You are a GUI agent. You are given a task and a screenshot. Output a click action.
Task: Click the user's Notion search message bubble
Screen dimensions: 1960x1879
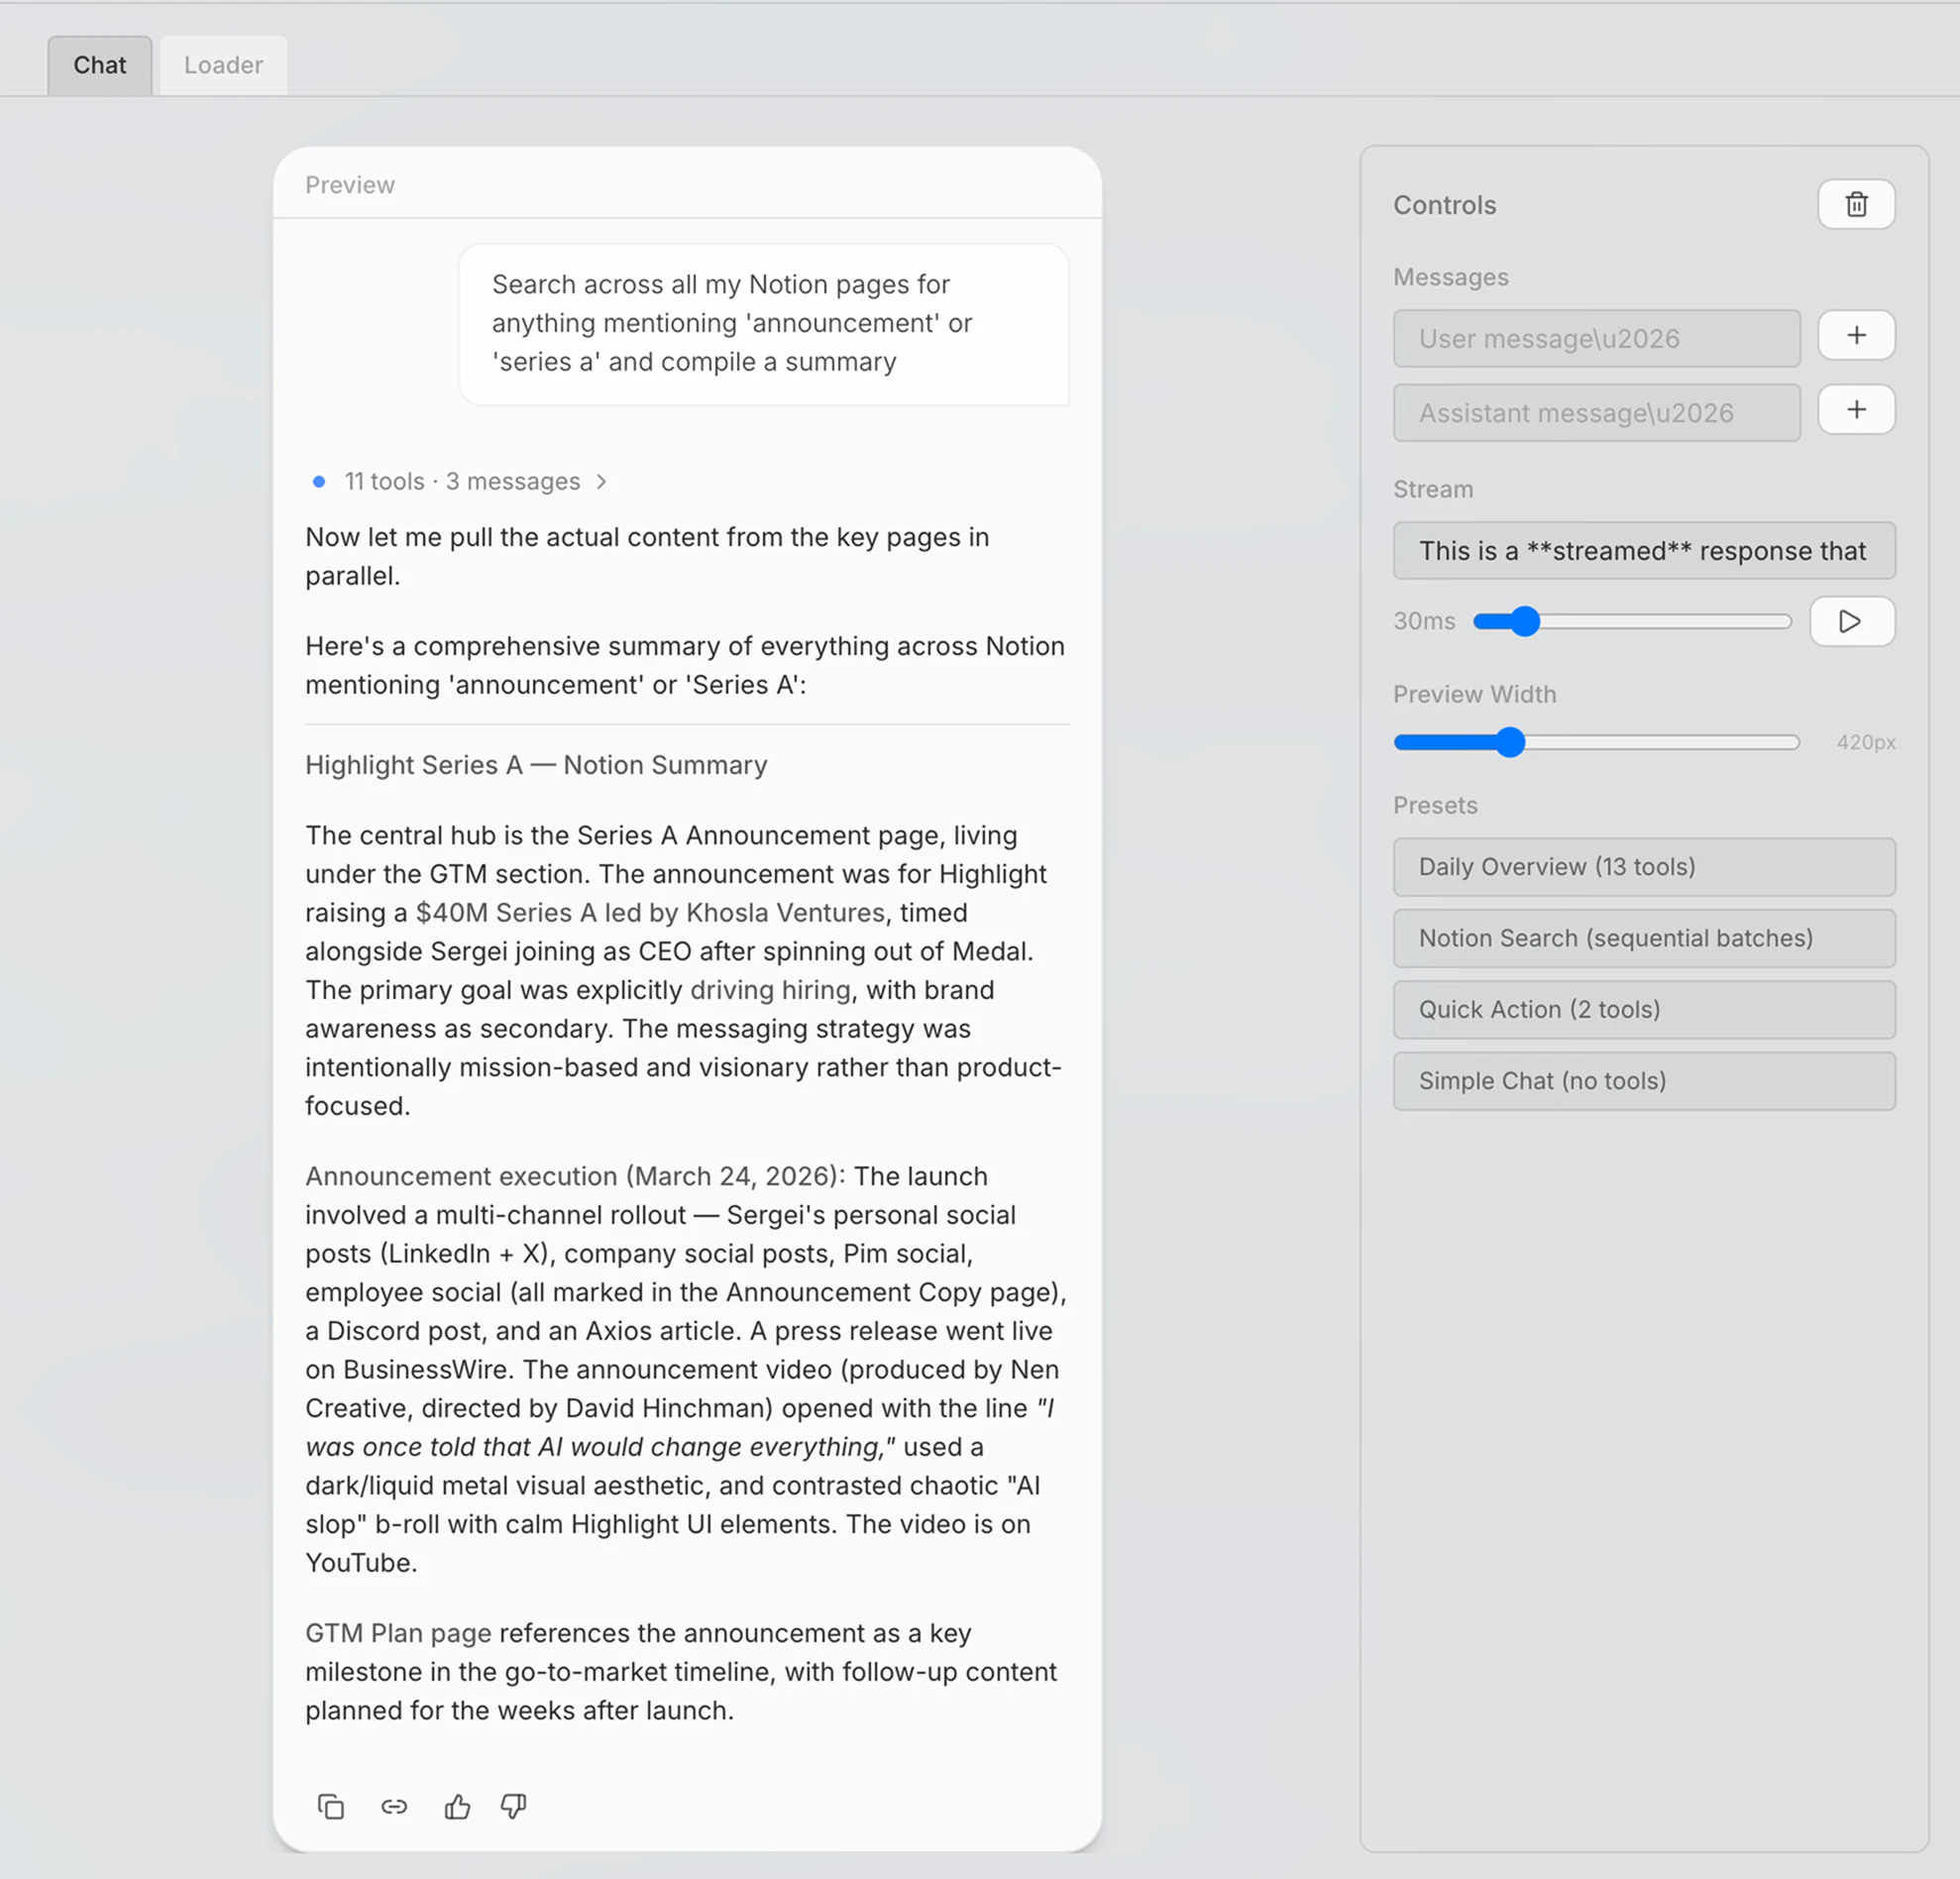tap(763, 324)
